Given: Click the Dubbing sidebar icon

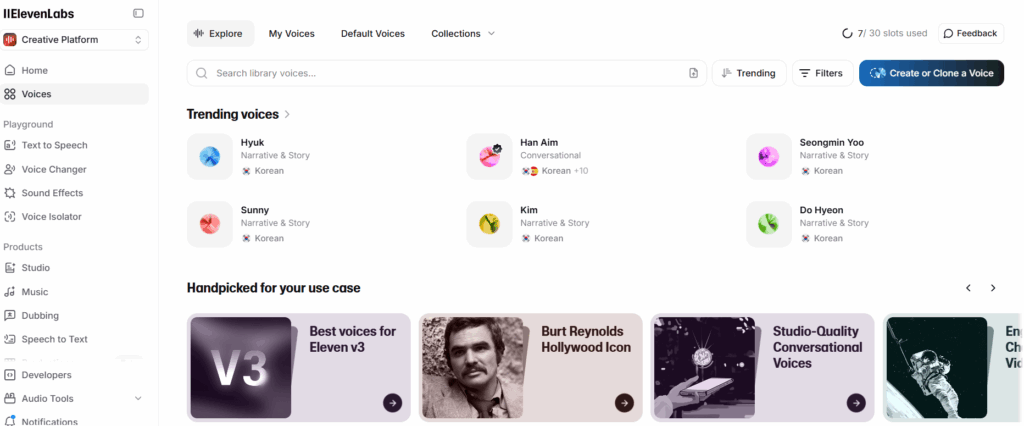Looking at the screenshot, I should pos(10,316).
